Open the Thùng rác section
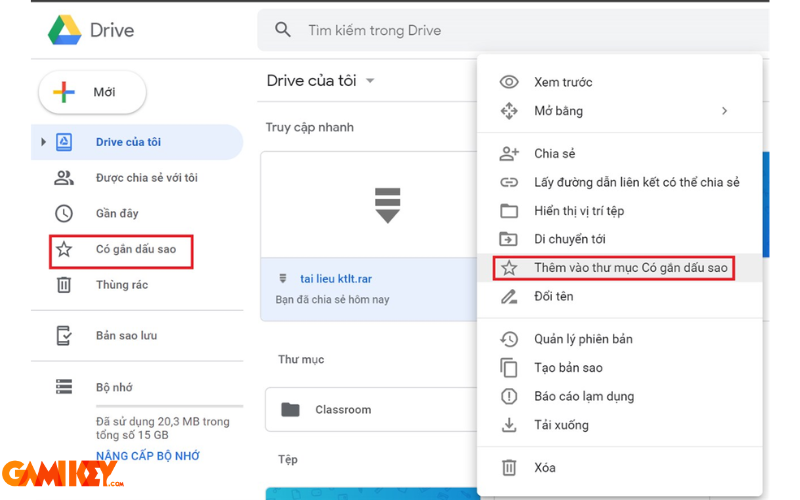This screenshot has height=500, width=800. (122, 285)
